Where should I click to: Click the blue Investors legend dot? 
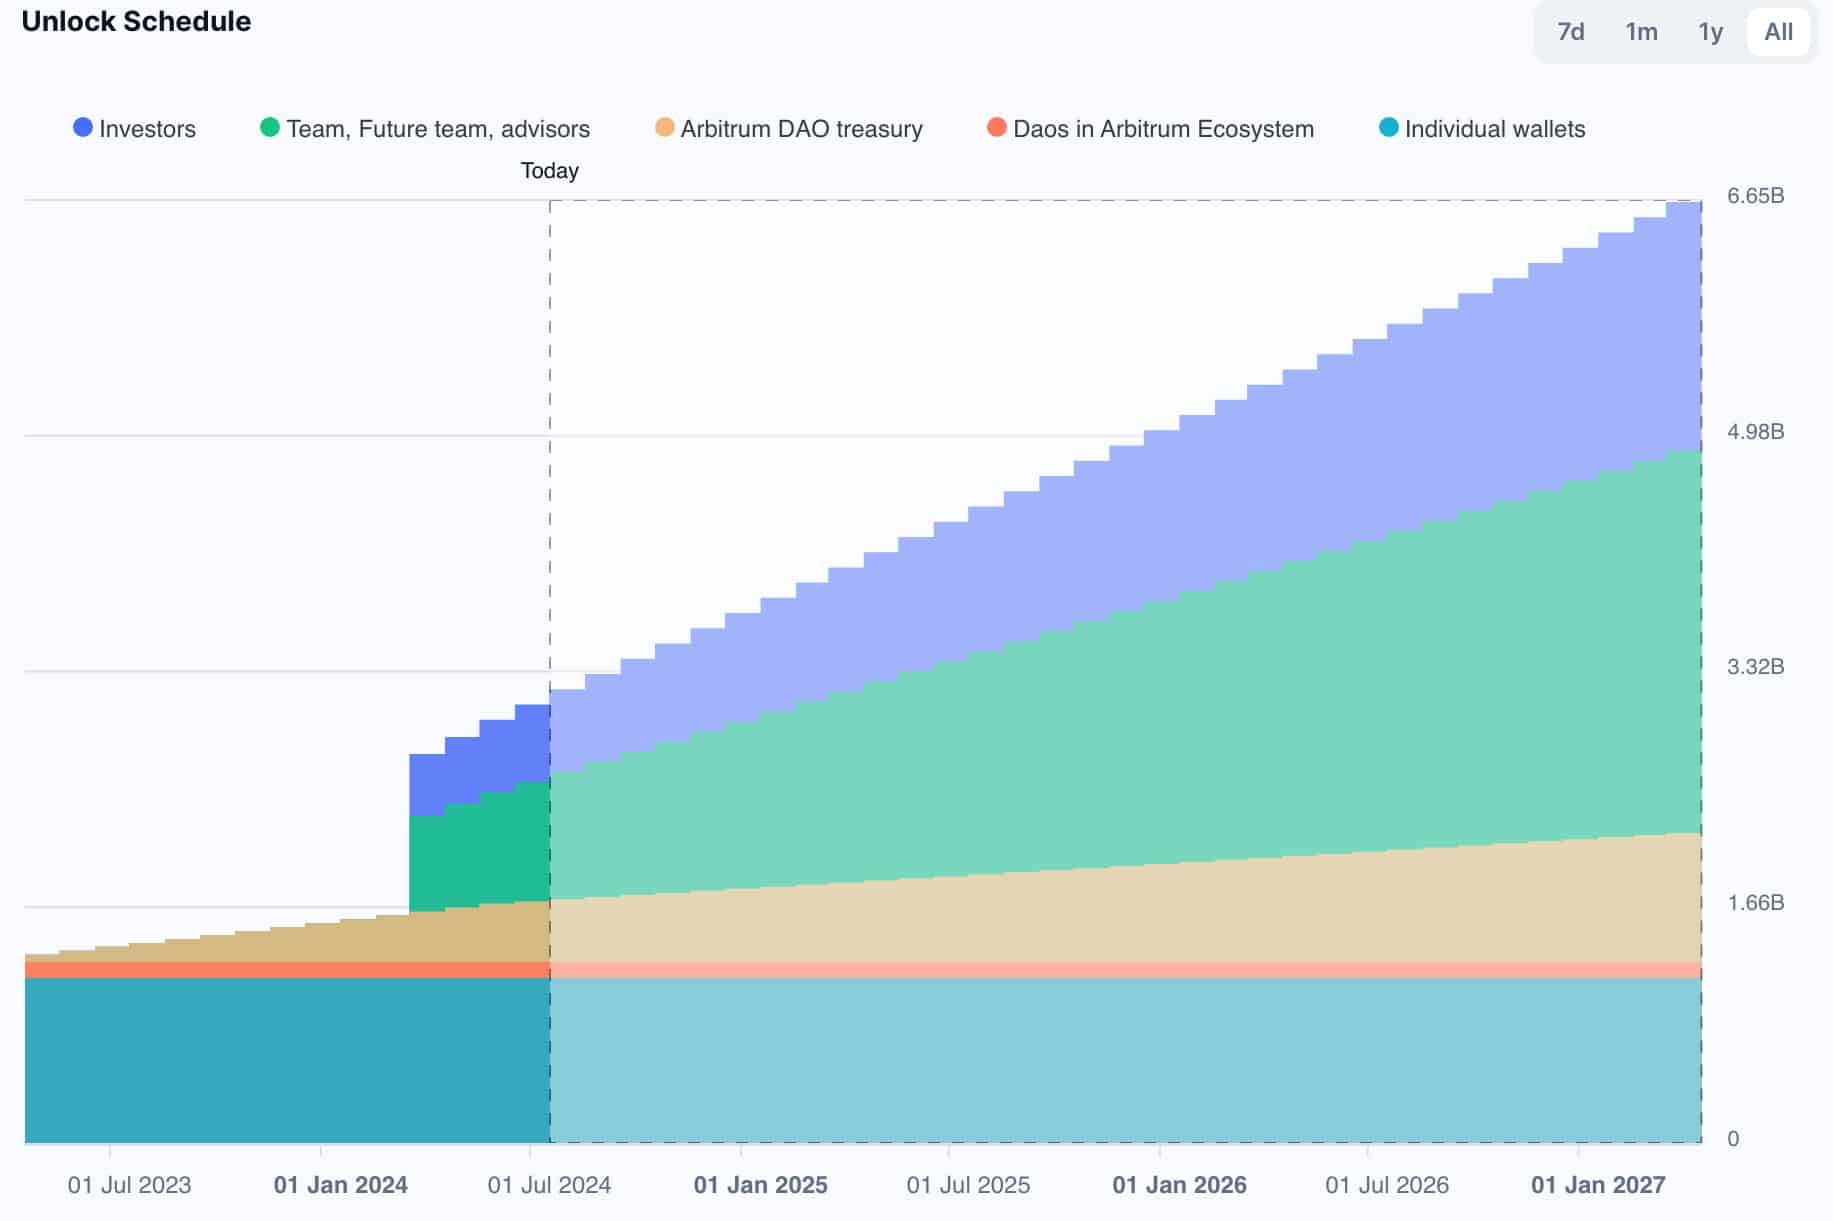click(83, 127)
